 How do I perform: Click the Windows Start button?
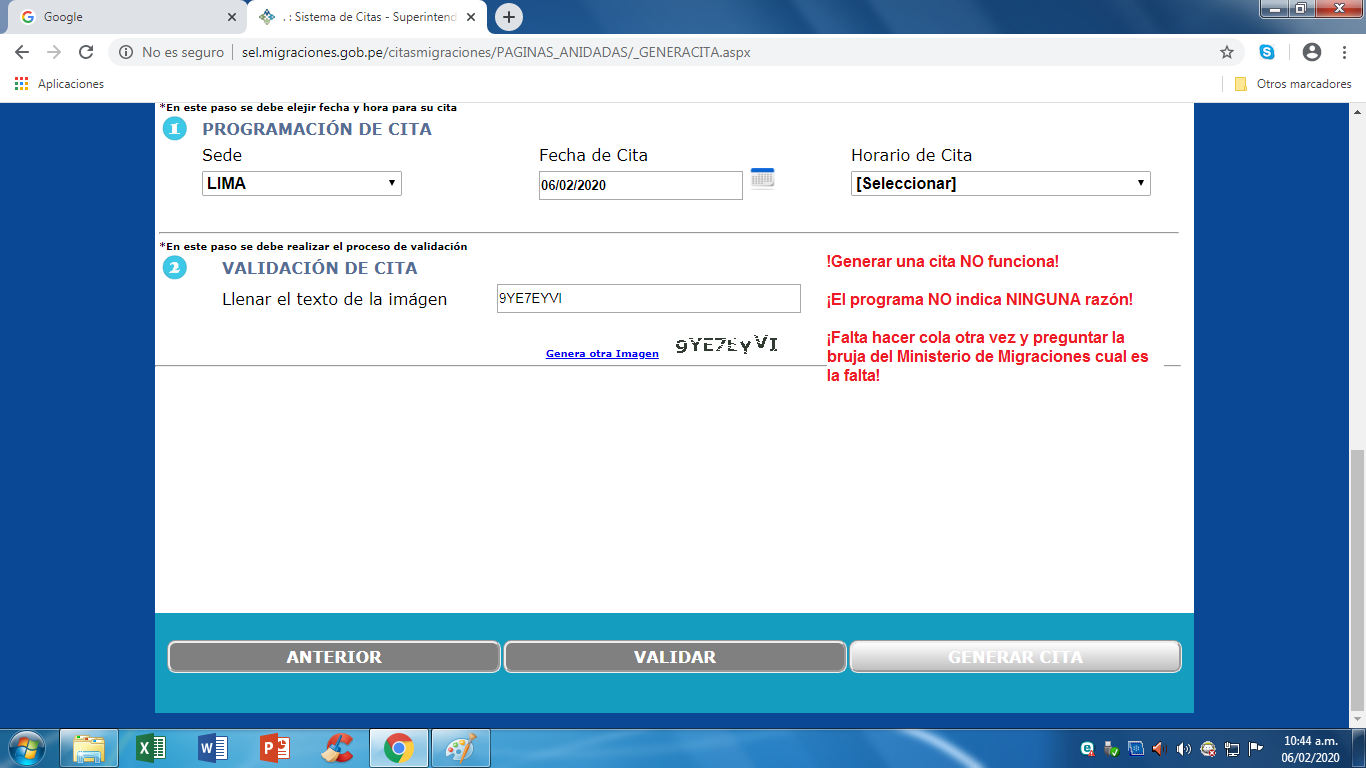(x=27, y=748)
